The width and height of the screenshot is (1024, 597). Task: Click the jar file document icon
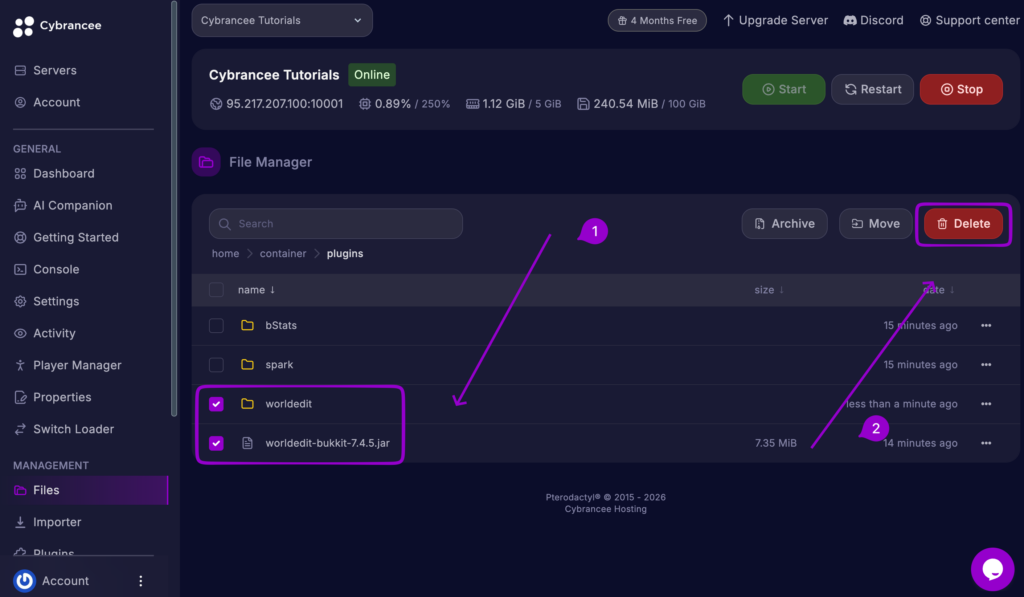pos(248,443)
